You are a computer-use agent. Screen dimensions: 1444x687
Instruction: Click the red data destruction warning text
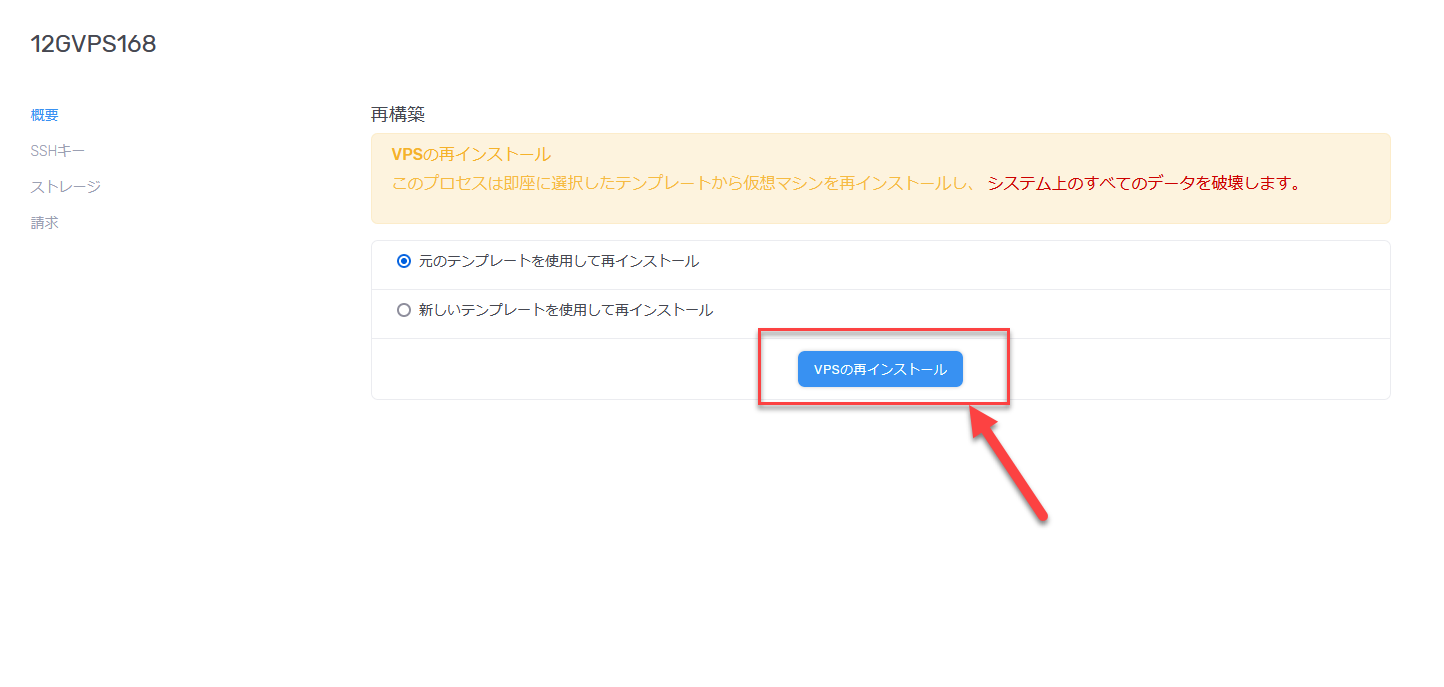pos(1145,183)
